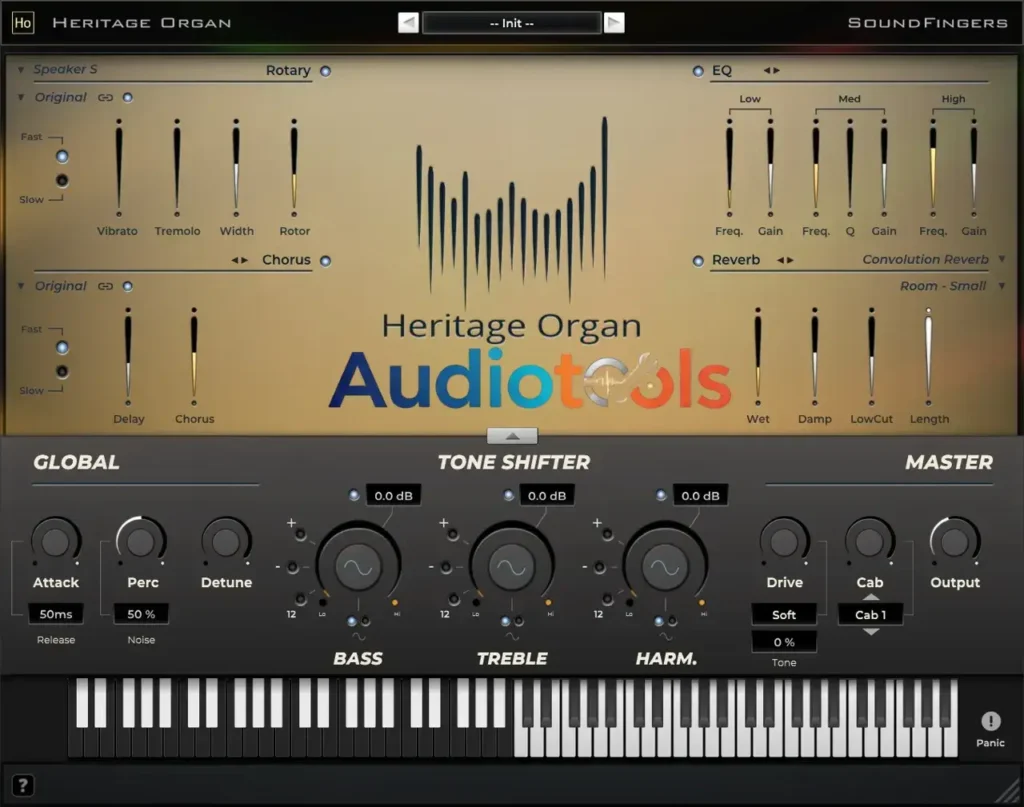
Task: Click the Soft drive mode button
Action: (x=784, y=614)
